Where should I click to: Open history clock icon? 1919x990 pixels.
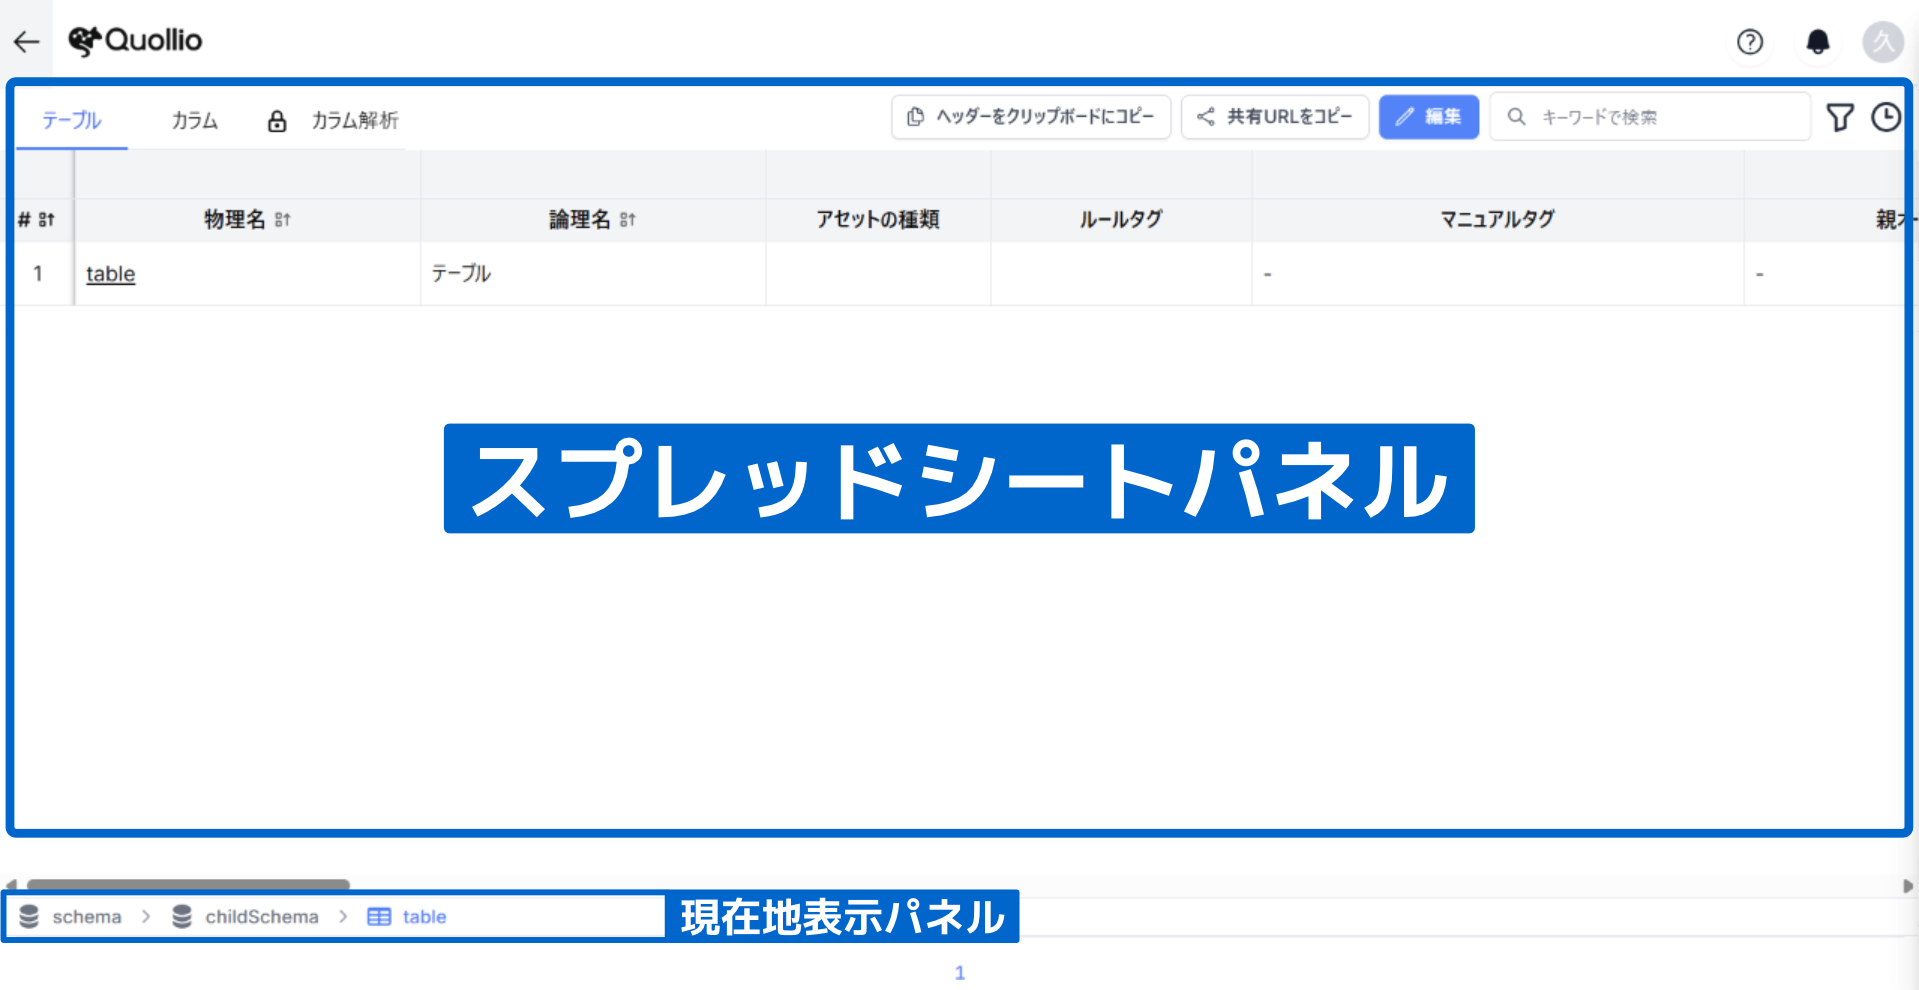pos(1887,117)
